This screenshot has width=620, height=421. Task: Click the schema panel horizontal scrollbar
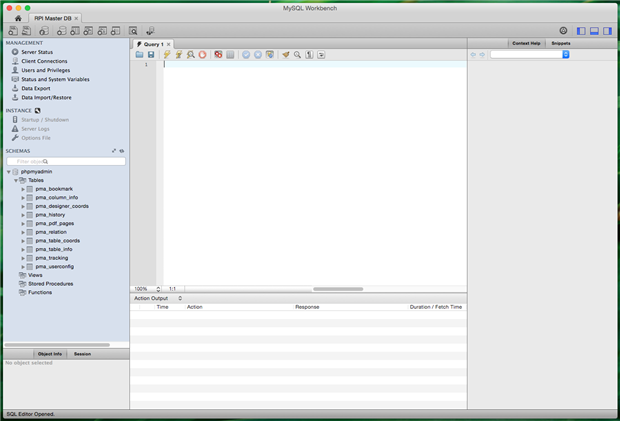(57, 345)
